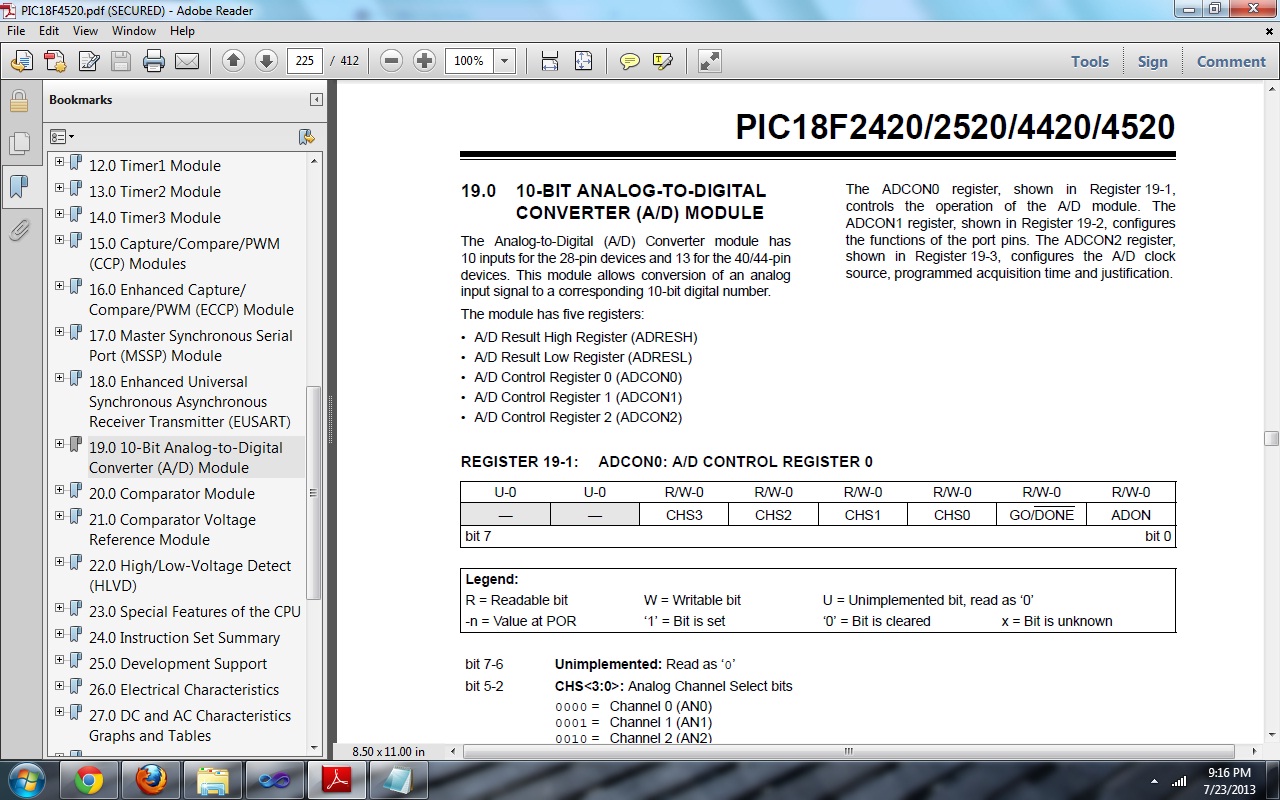This screenshot has height=800, width=1280.
Task: Expand the 20.0 Comparator Module node
Action: pyautogui.click(x=60, y=490)
